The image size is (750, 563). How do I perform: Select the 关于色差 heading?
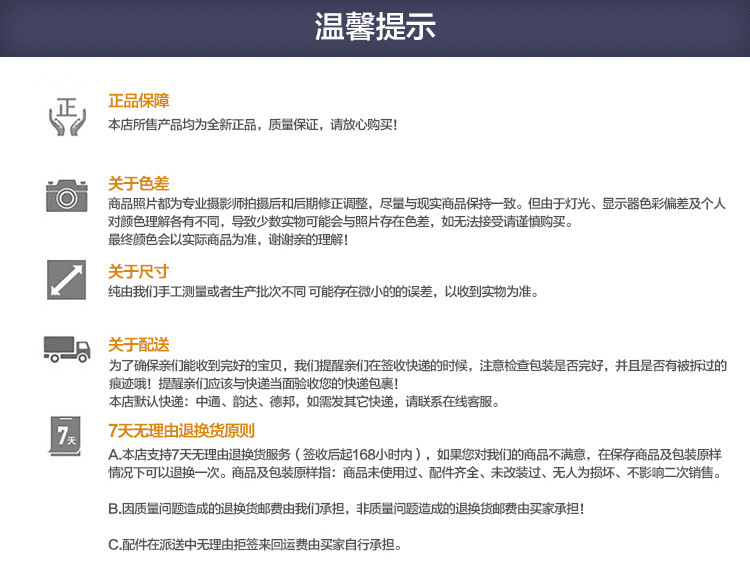139,184
